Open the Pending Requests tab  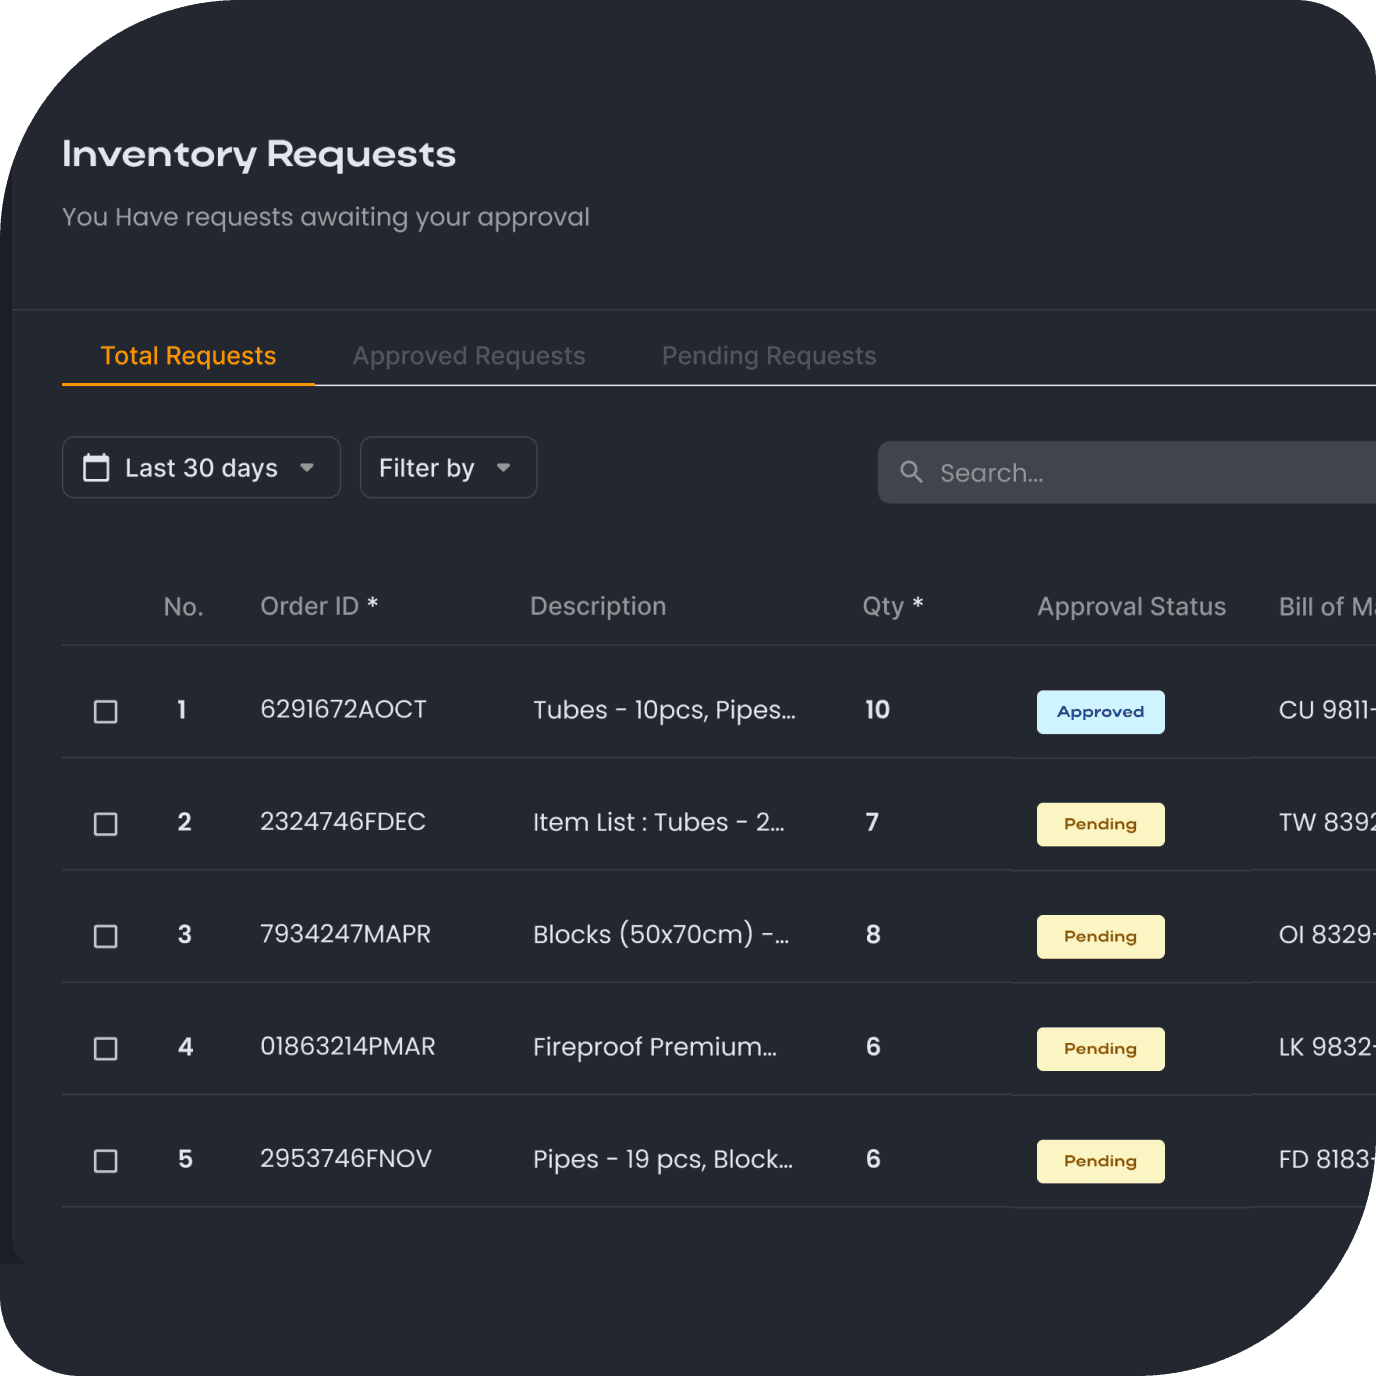(x=769, y=356)
